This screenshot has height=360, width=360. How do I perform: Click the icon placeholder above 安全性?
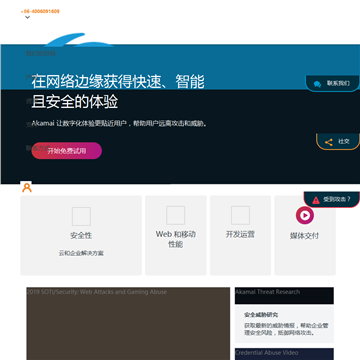[81, 216]
